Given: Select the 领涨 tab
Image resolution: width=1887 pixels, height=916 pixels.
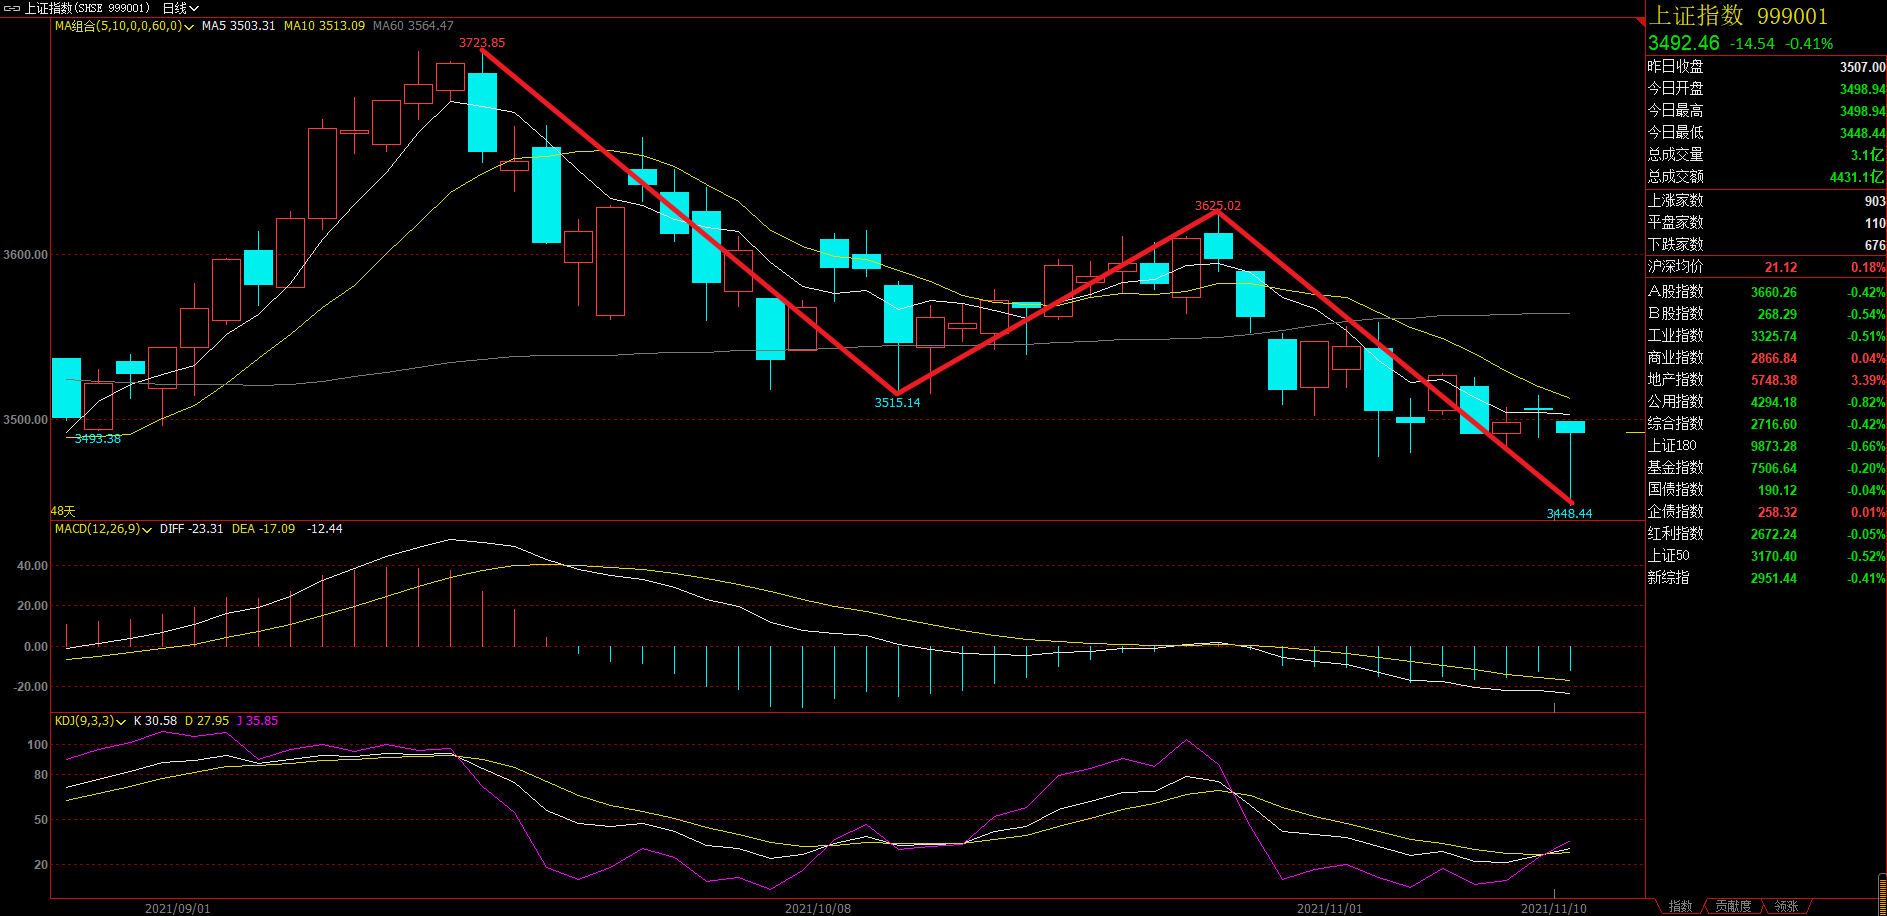Looking at the screenshot, I should pyautogui.click(x=1786, y=906).
